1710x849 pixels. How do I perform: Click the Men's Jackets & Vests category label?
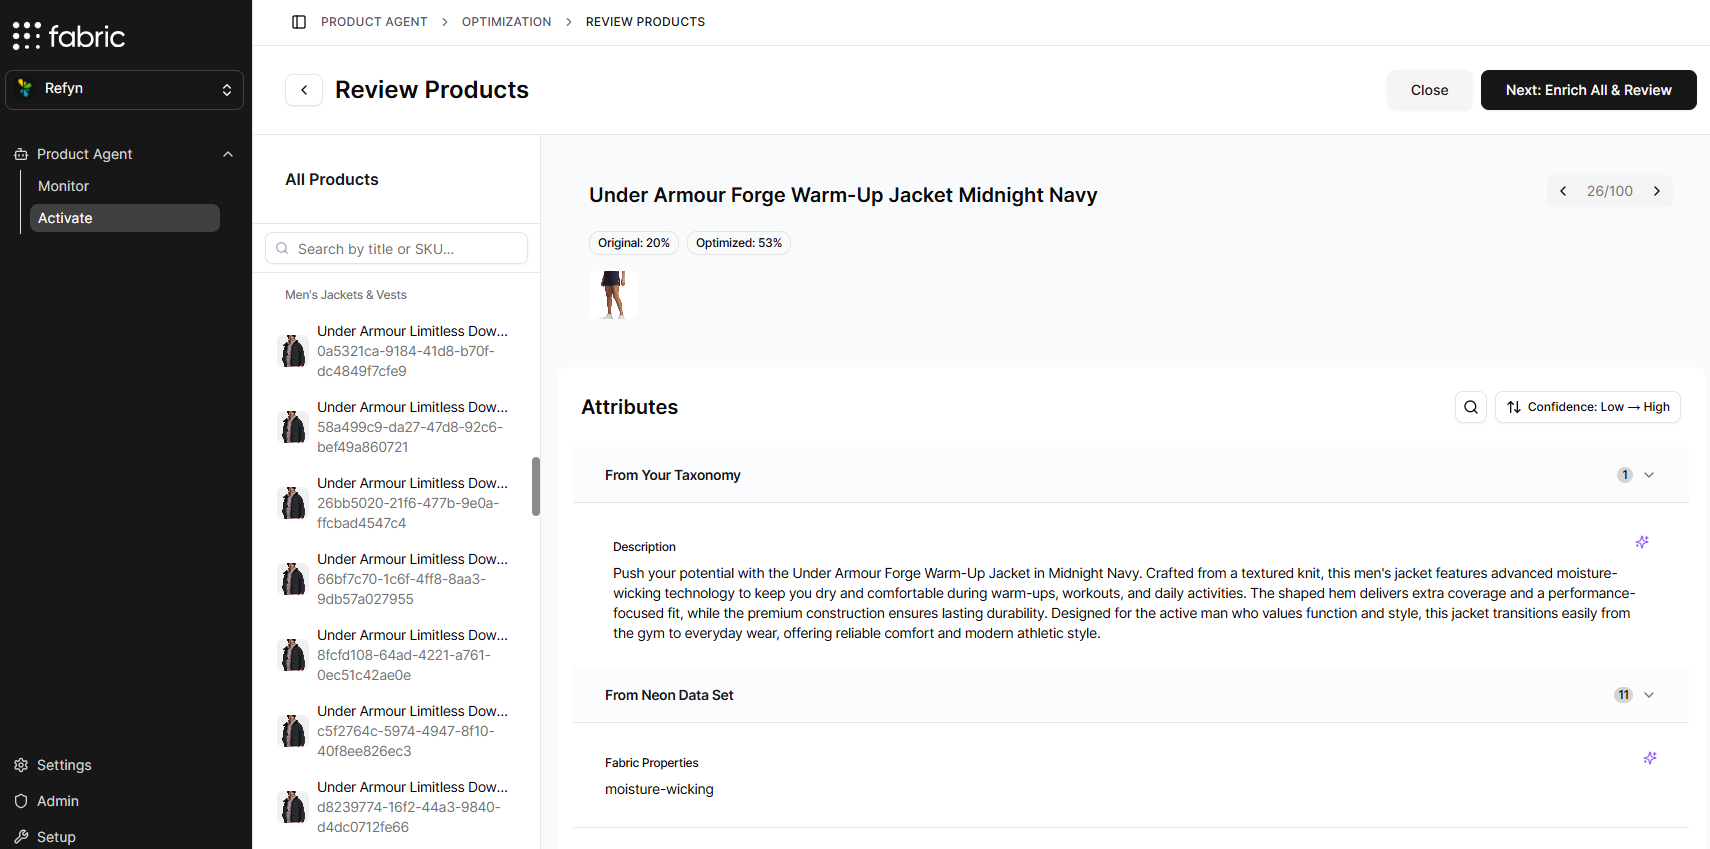(346, 295)
